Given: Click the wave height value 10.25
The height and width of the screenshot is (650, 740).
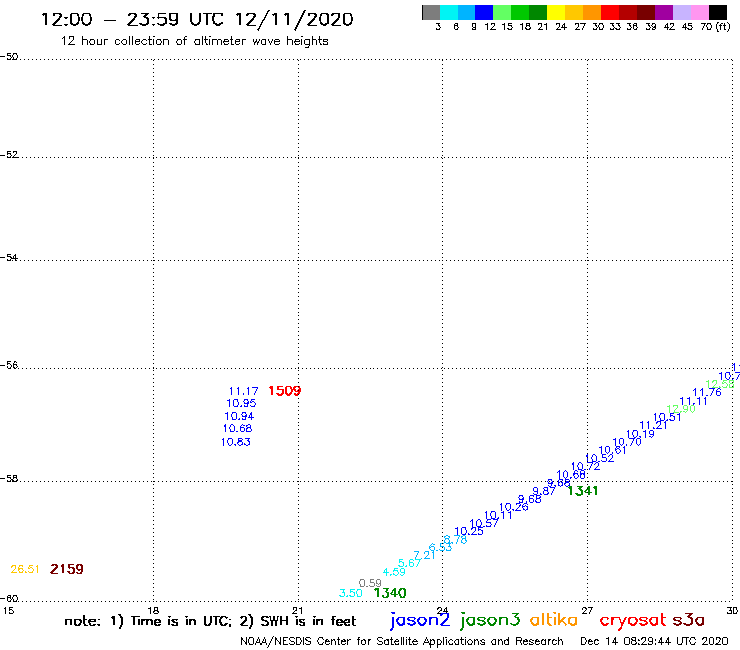Looking at the screenshot, I should click(x=469, y=532).
